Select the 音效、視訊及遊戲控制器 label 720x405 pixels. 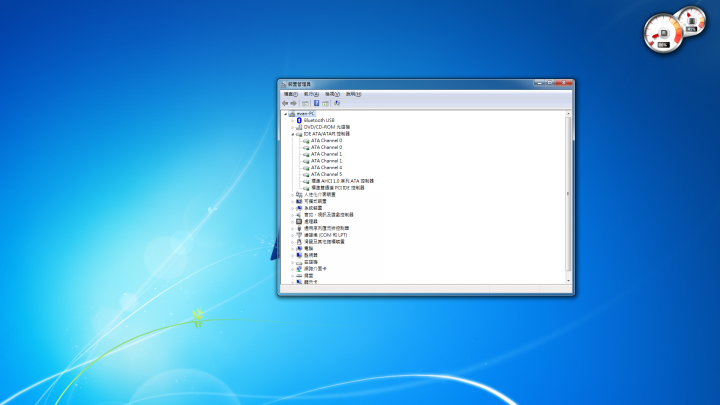(x=329, y=215)
